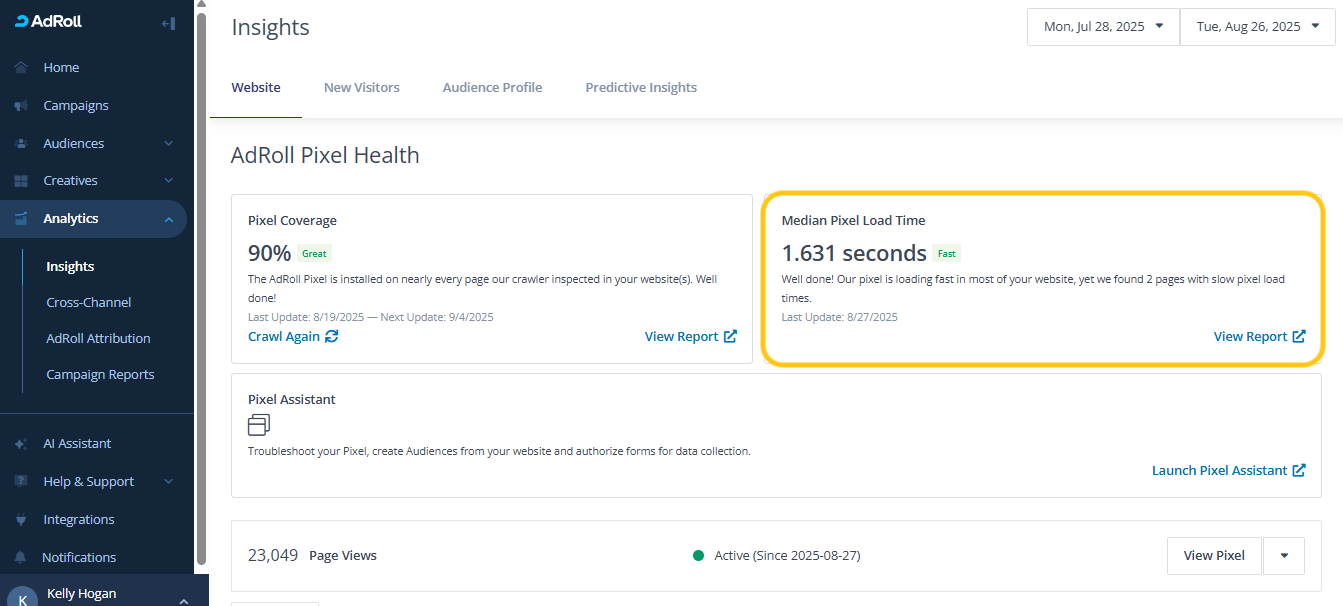This screenshot has height=606, width=1343.
Task: Click the Creatives grid icon
Action: (x=21, y=181)
